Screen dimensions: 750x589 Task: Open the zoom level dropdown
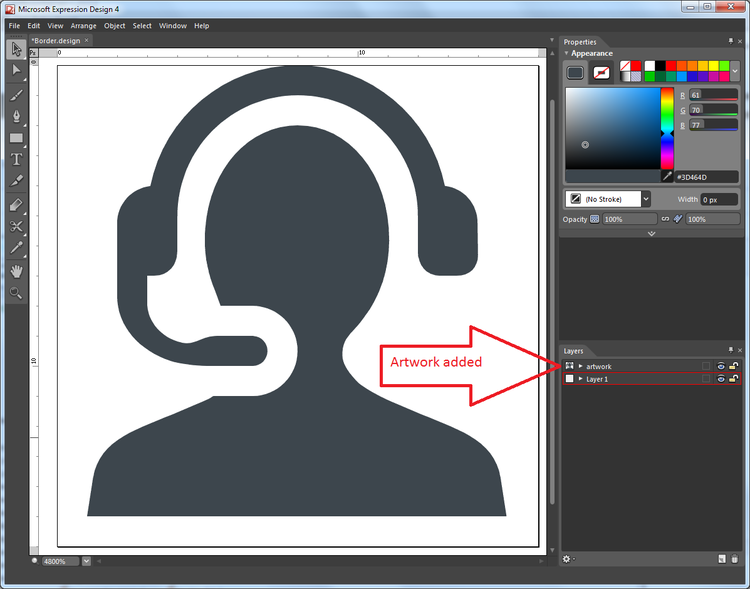(86, 561)
